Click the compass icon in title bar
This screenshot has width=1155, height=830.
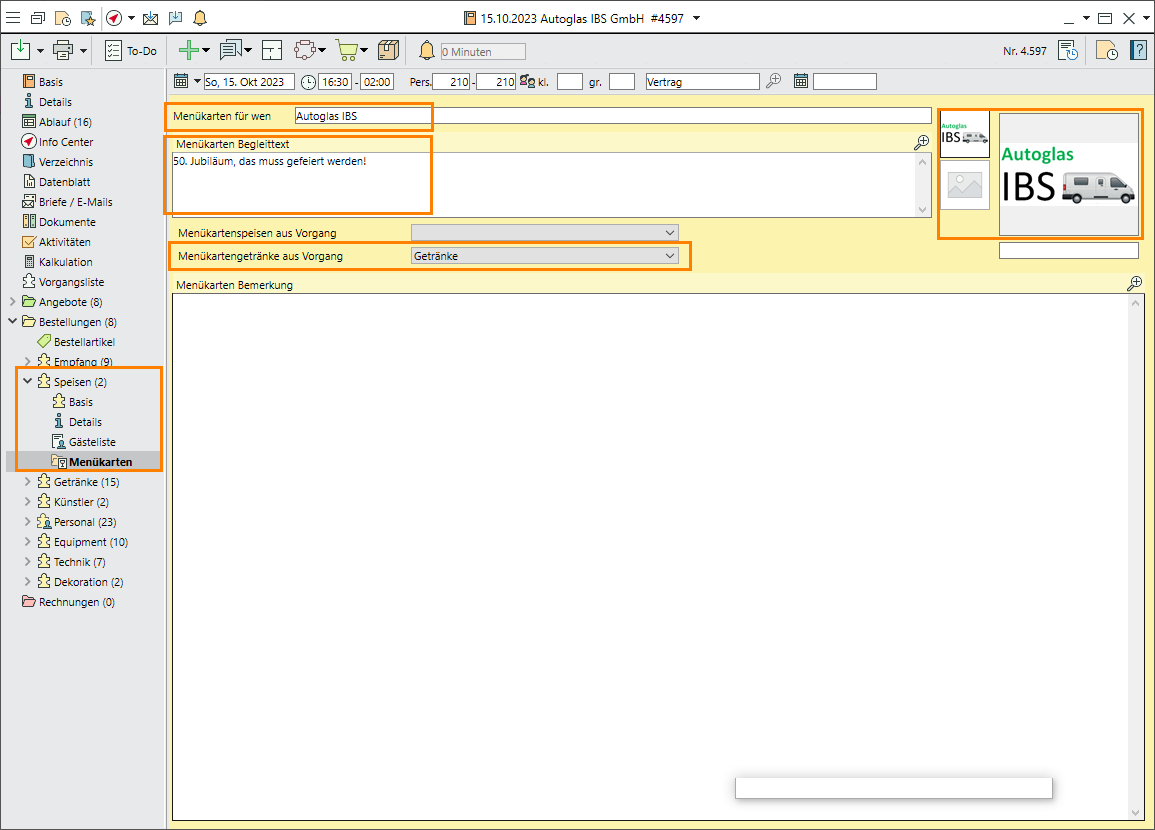114,18
